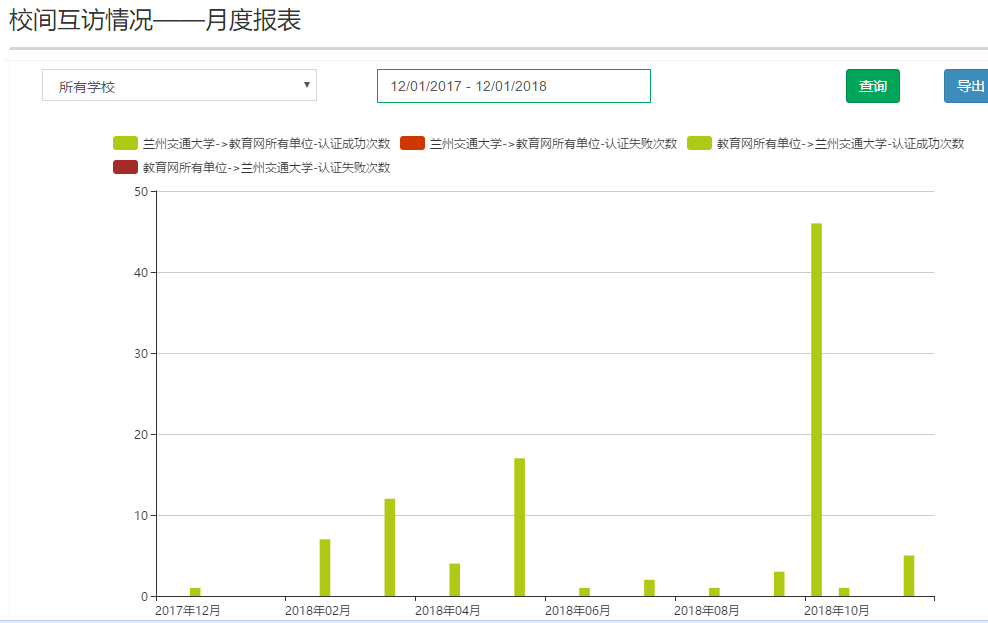Select the bar of value 4 after 2018年04月

[x=455, y=580]
